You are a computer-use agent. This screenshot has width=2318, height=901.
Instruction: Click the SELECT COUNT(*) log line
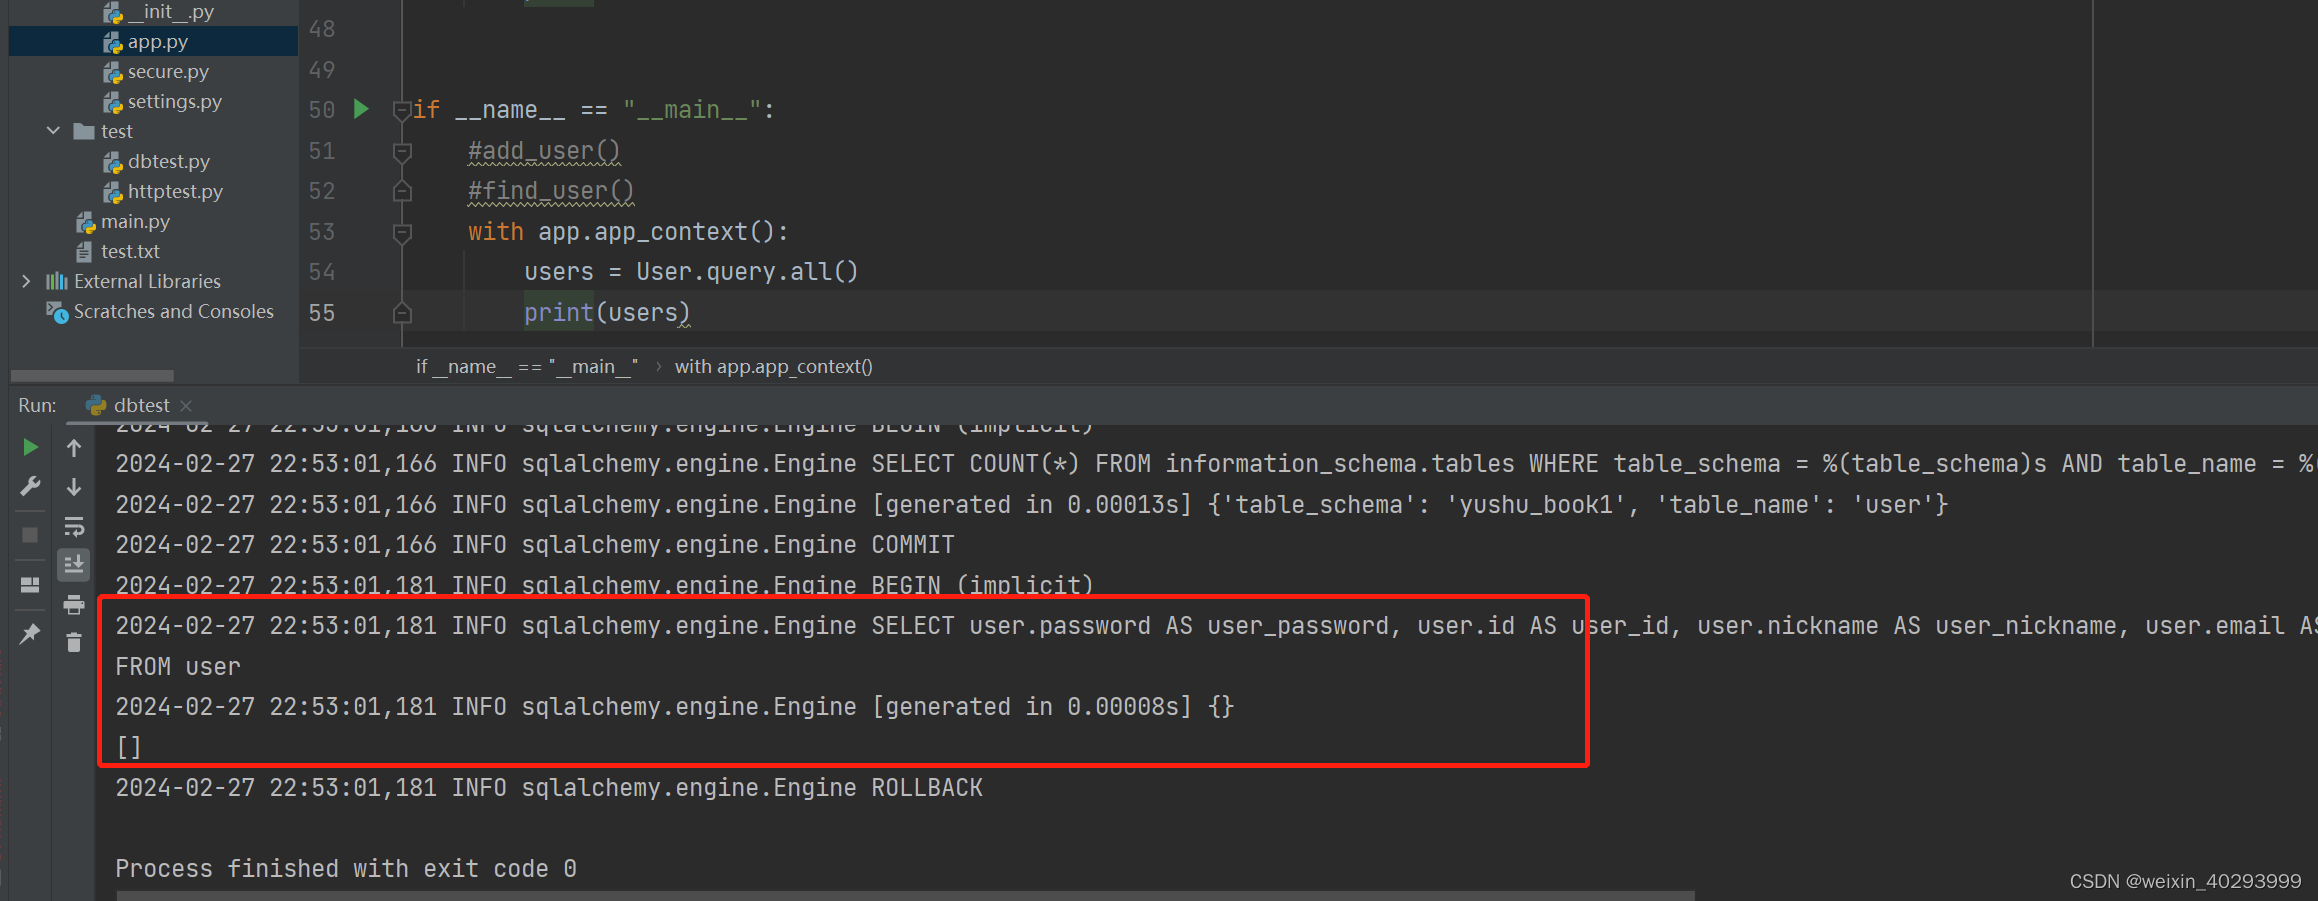pos(1215,464)
